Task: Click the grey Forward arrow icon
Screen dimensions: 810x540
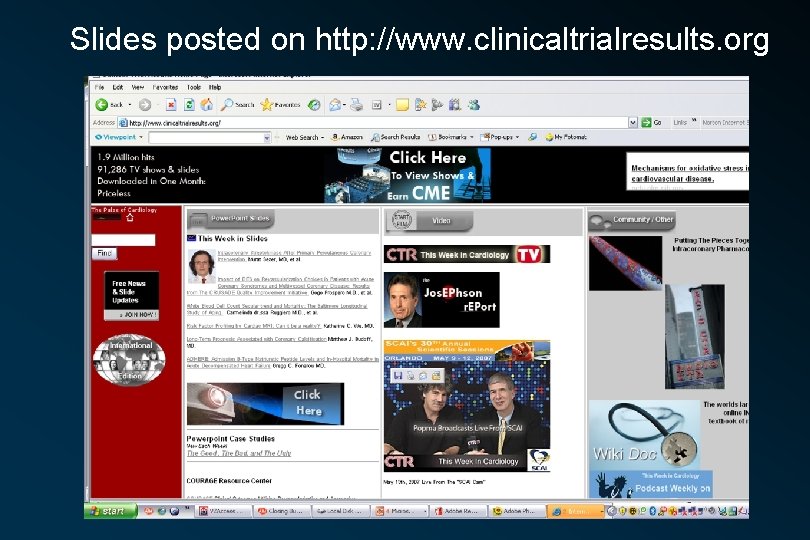Action: (145, 105)
